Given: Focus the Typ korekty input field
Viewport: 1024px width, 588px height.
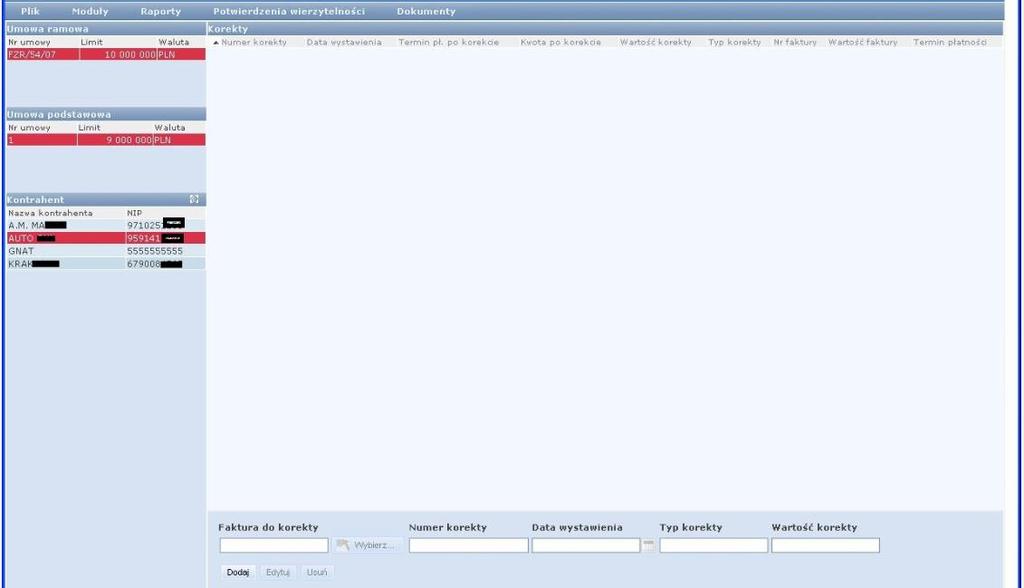Looking at the screenshot, I should (714, 545).
